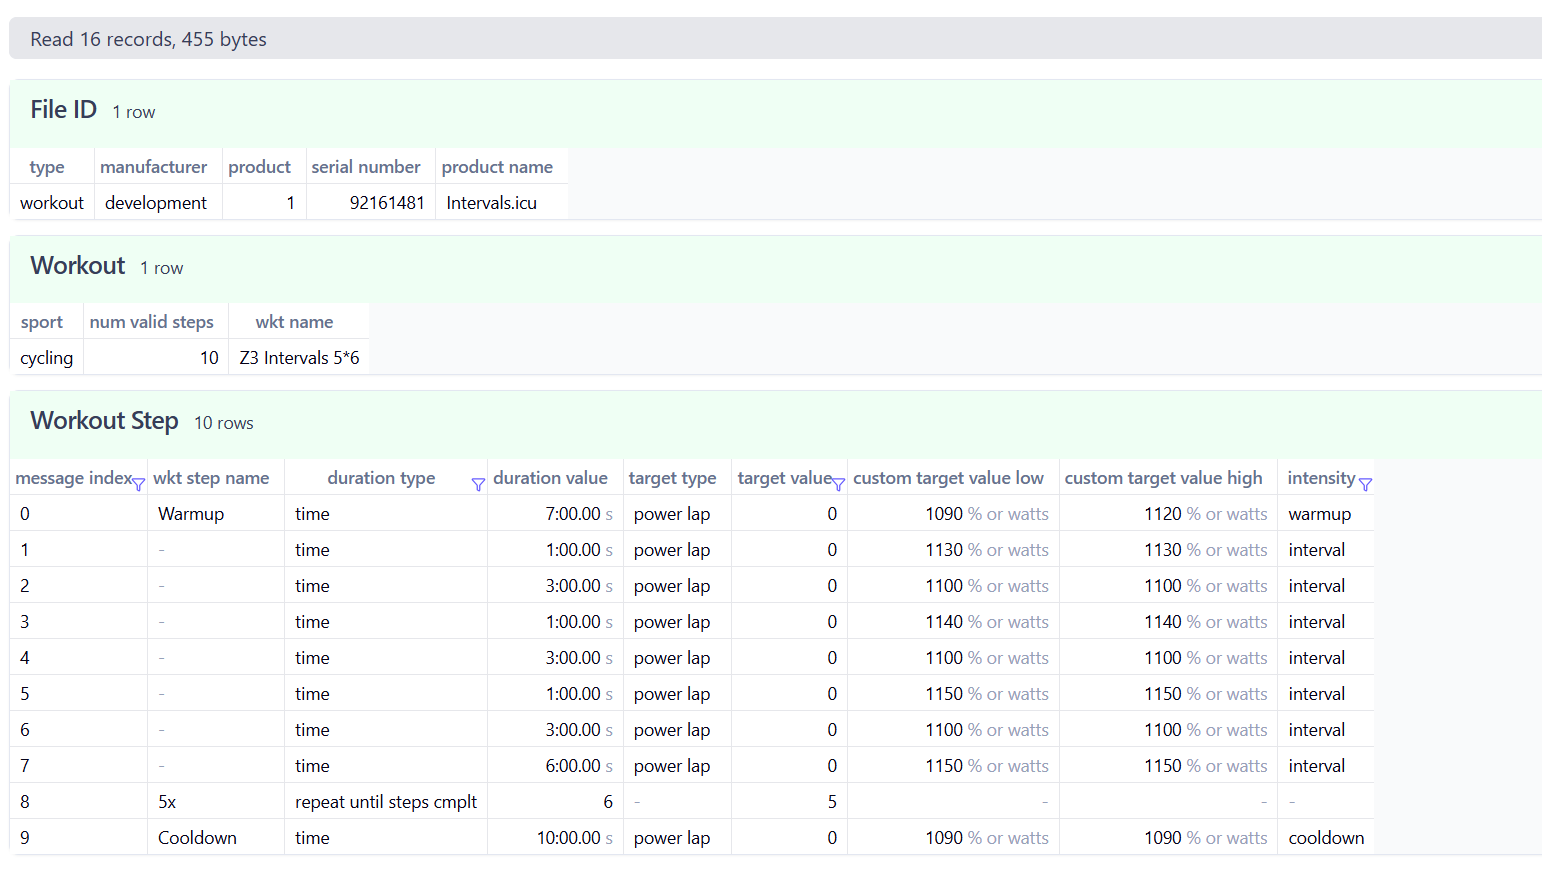Screen dimensions: 1542x892
Task: Open the duration type filter icon
Action: click(x=478, y=484)
